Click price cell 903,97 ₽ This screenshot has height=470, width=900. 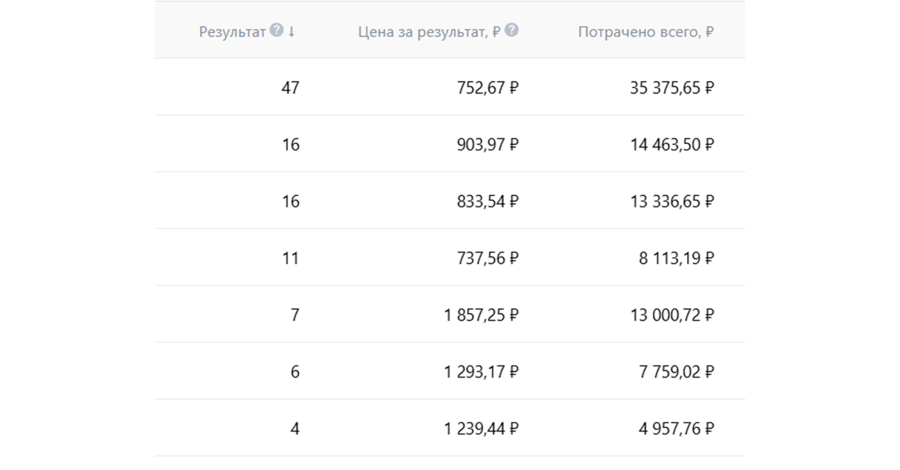(x=488, y=145)
